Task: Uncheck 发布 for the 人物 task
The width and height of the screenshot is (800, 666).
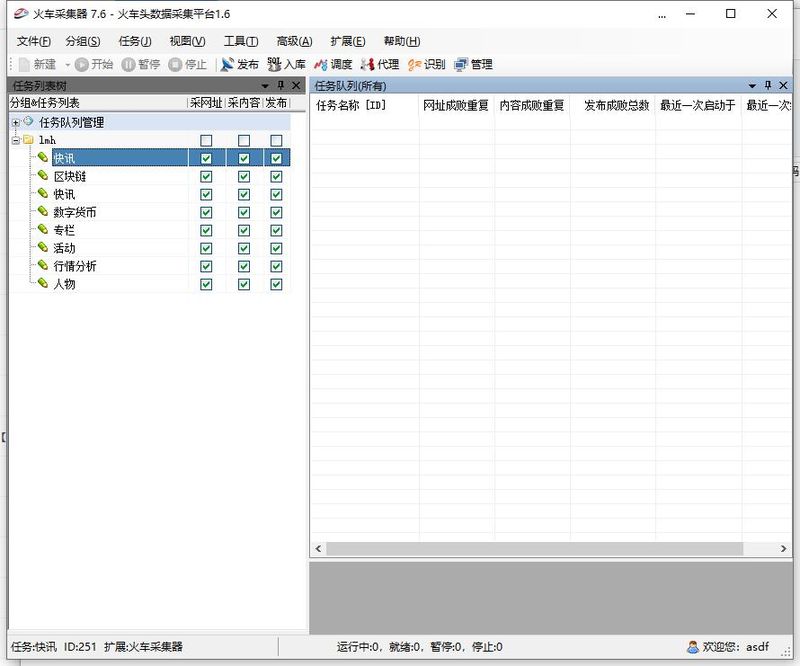Action: tap(276, 284)
